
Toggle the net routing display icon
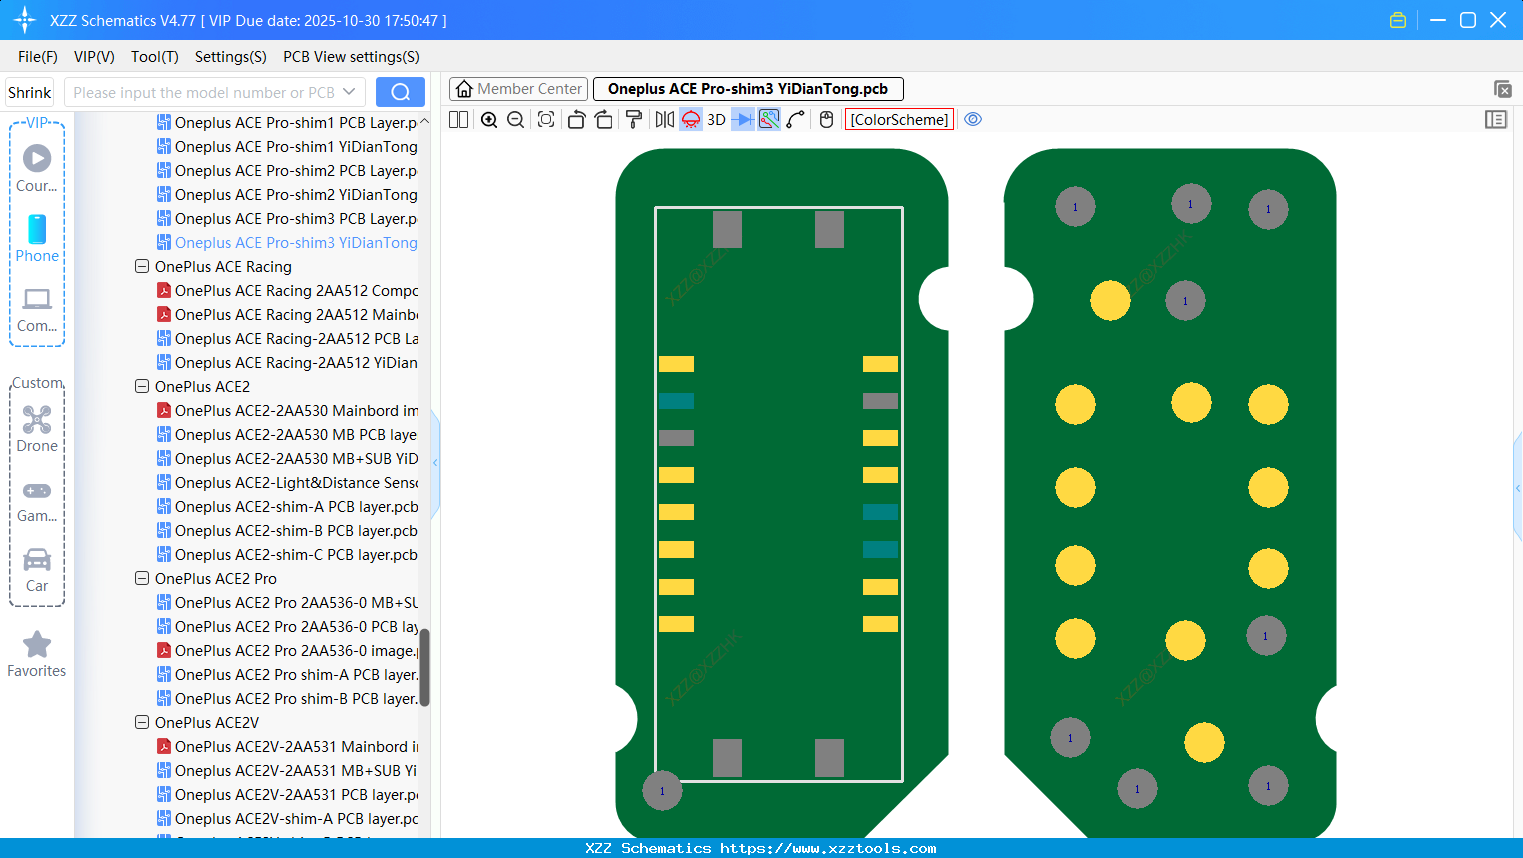click(x=769, y=120)
